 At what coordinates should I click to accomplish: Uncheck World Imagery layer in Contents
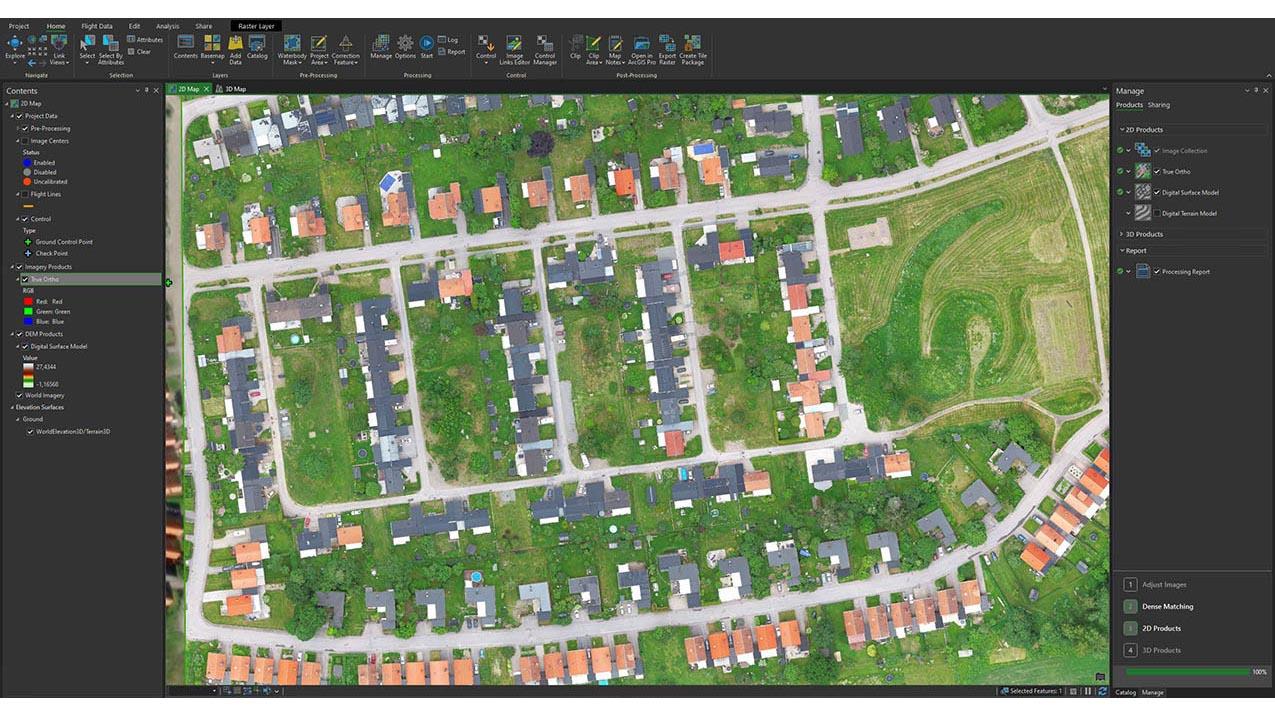tap(19, 395)
